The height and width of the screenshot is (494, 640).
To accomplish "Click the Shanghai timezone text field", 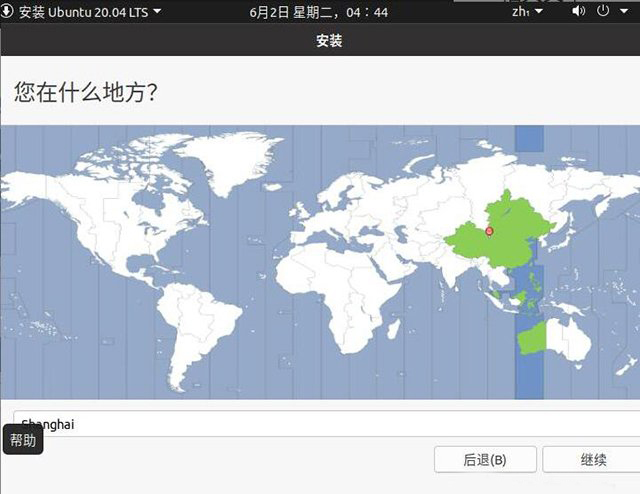I will (327, 424).
